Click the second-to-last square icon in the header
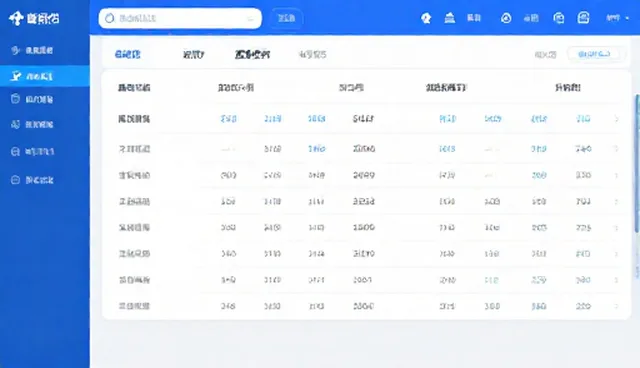 (559, 18)
